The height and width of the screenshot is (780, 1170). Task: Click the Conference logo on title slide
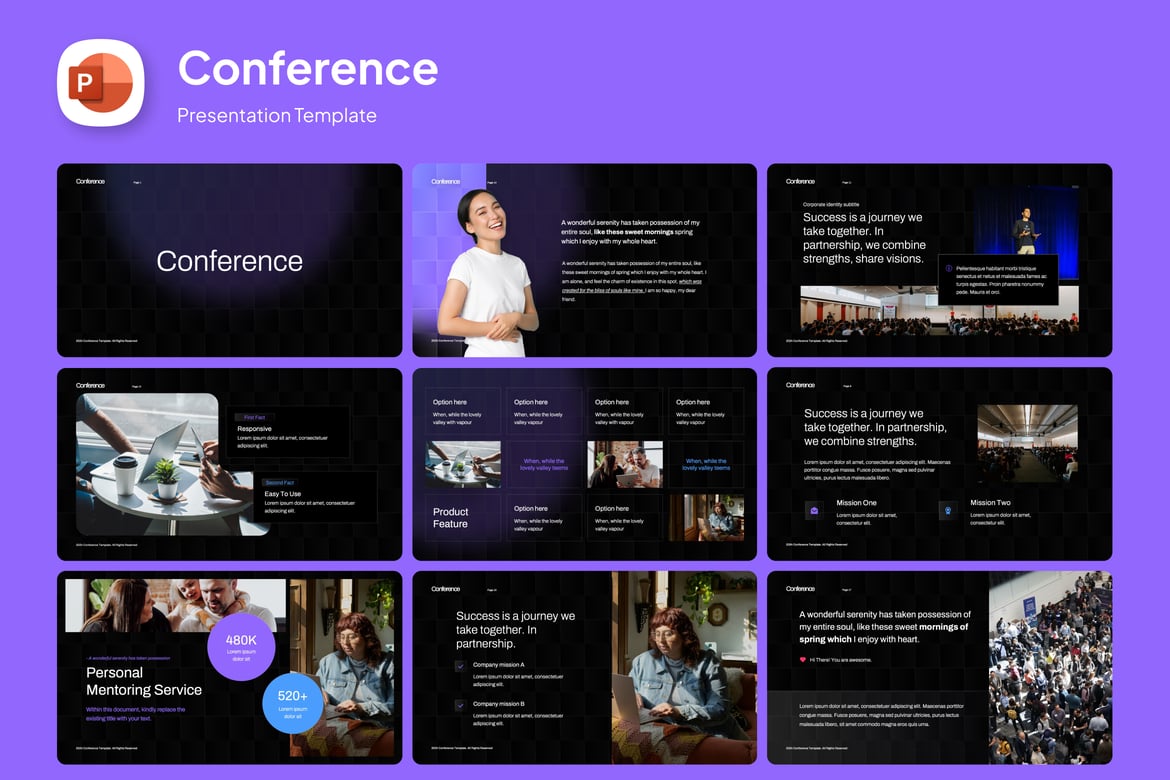[90, 181]
